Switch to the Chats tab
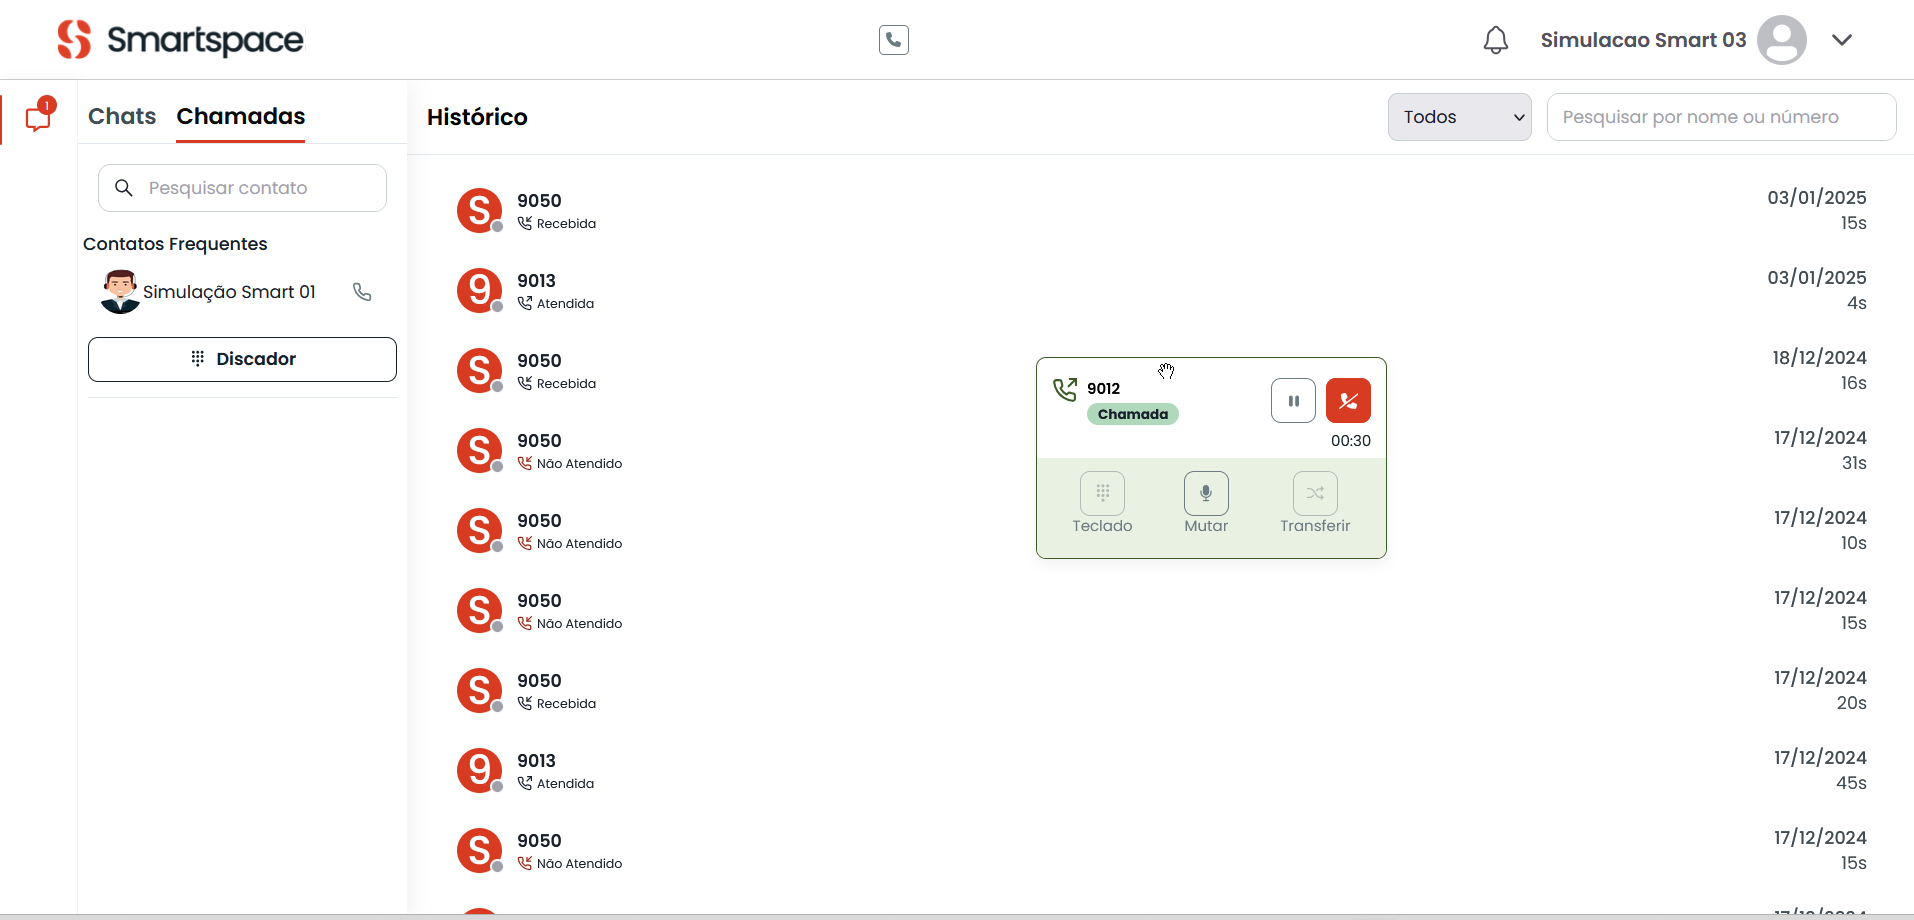 [x=122, y=116]
